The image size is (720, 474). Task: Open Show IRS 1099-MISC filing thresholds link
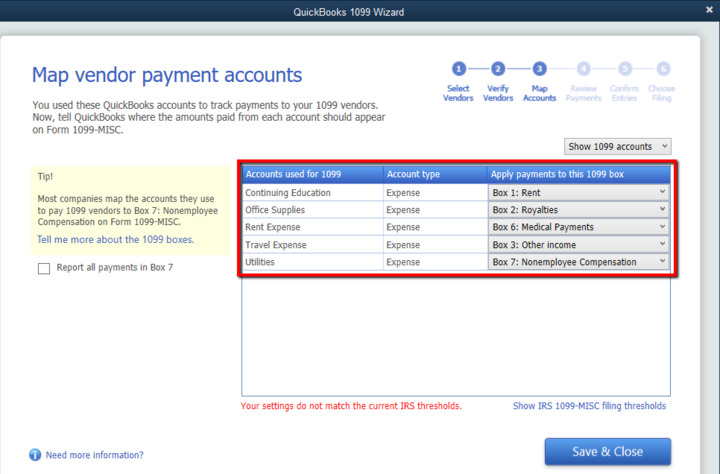(x=589, y=406)
